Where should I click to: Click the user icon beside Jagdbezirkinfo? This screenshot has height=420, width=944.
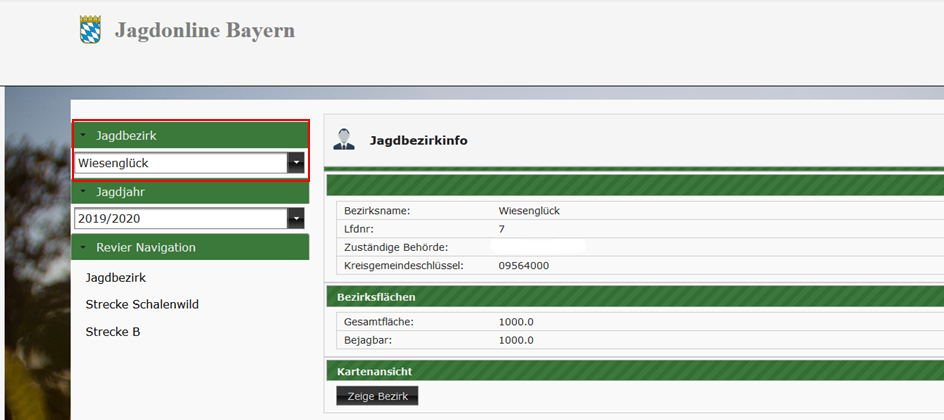pos(344,140)
